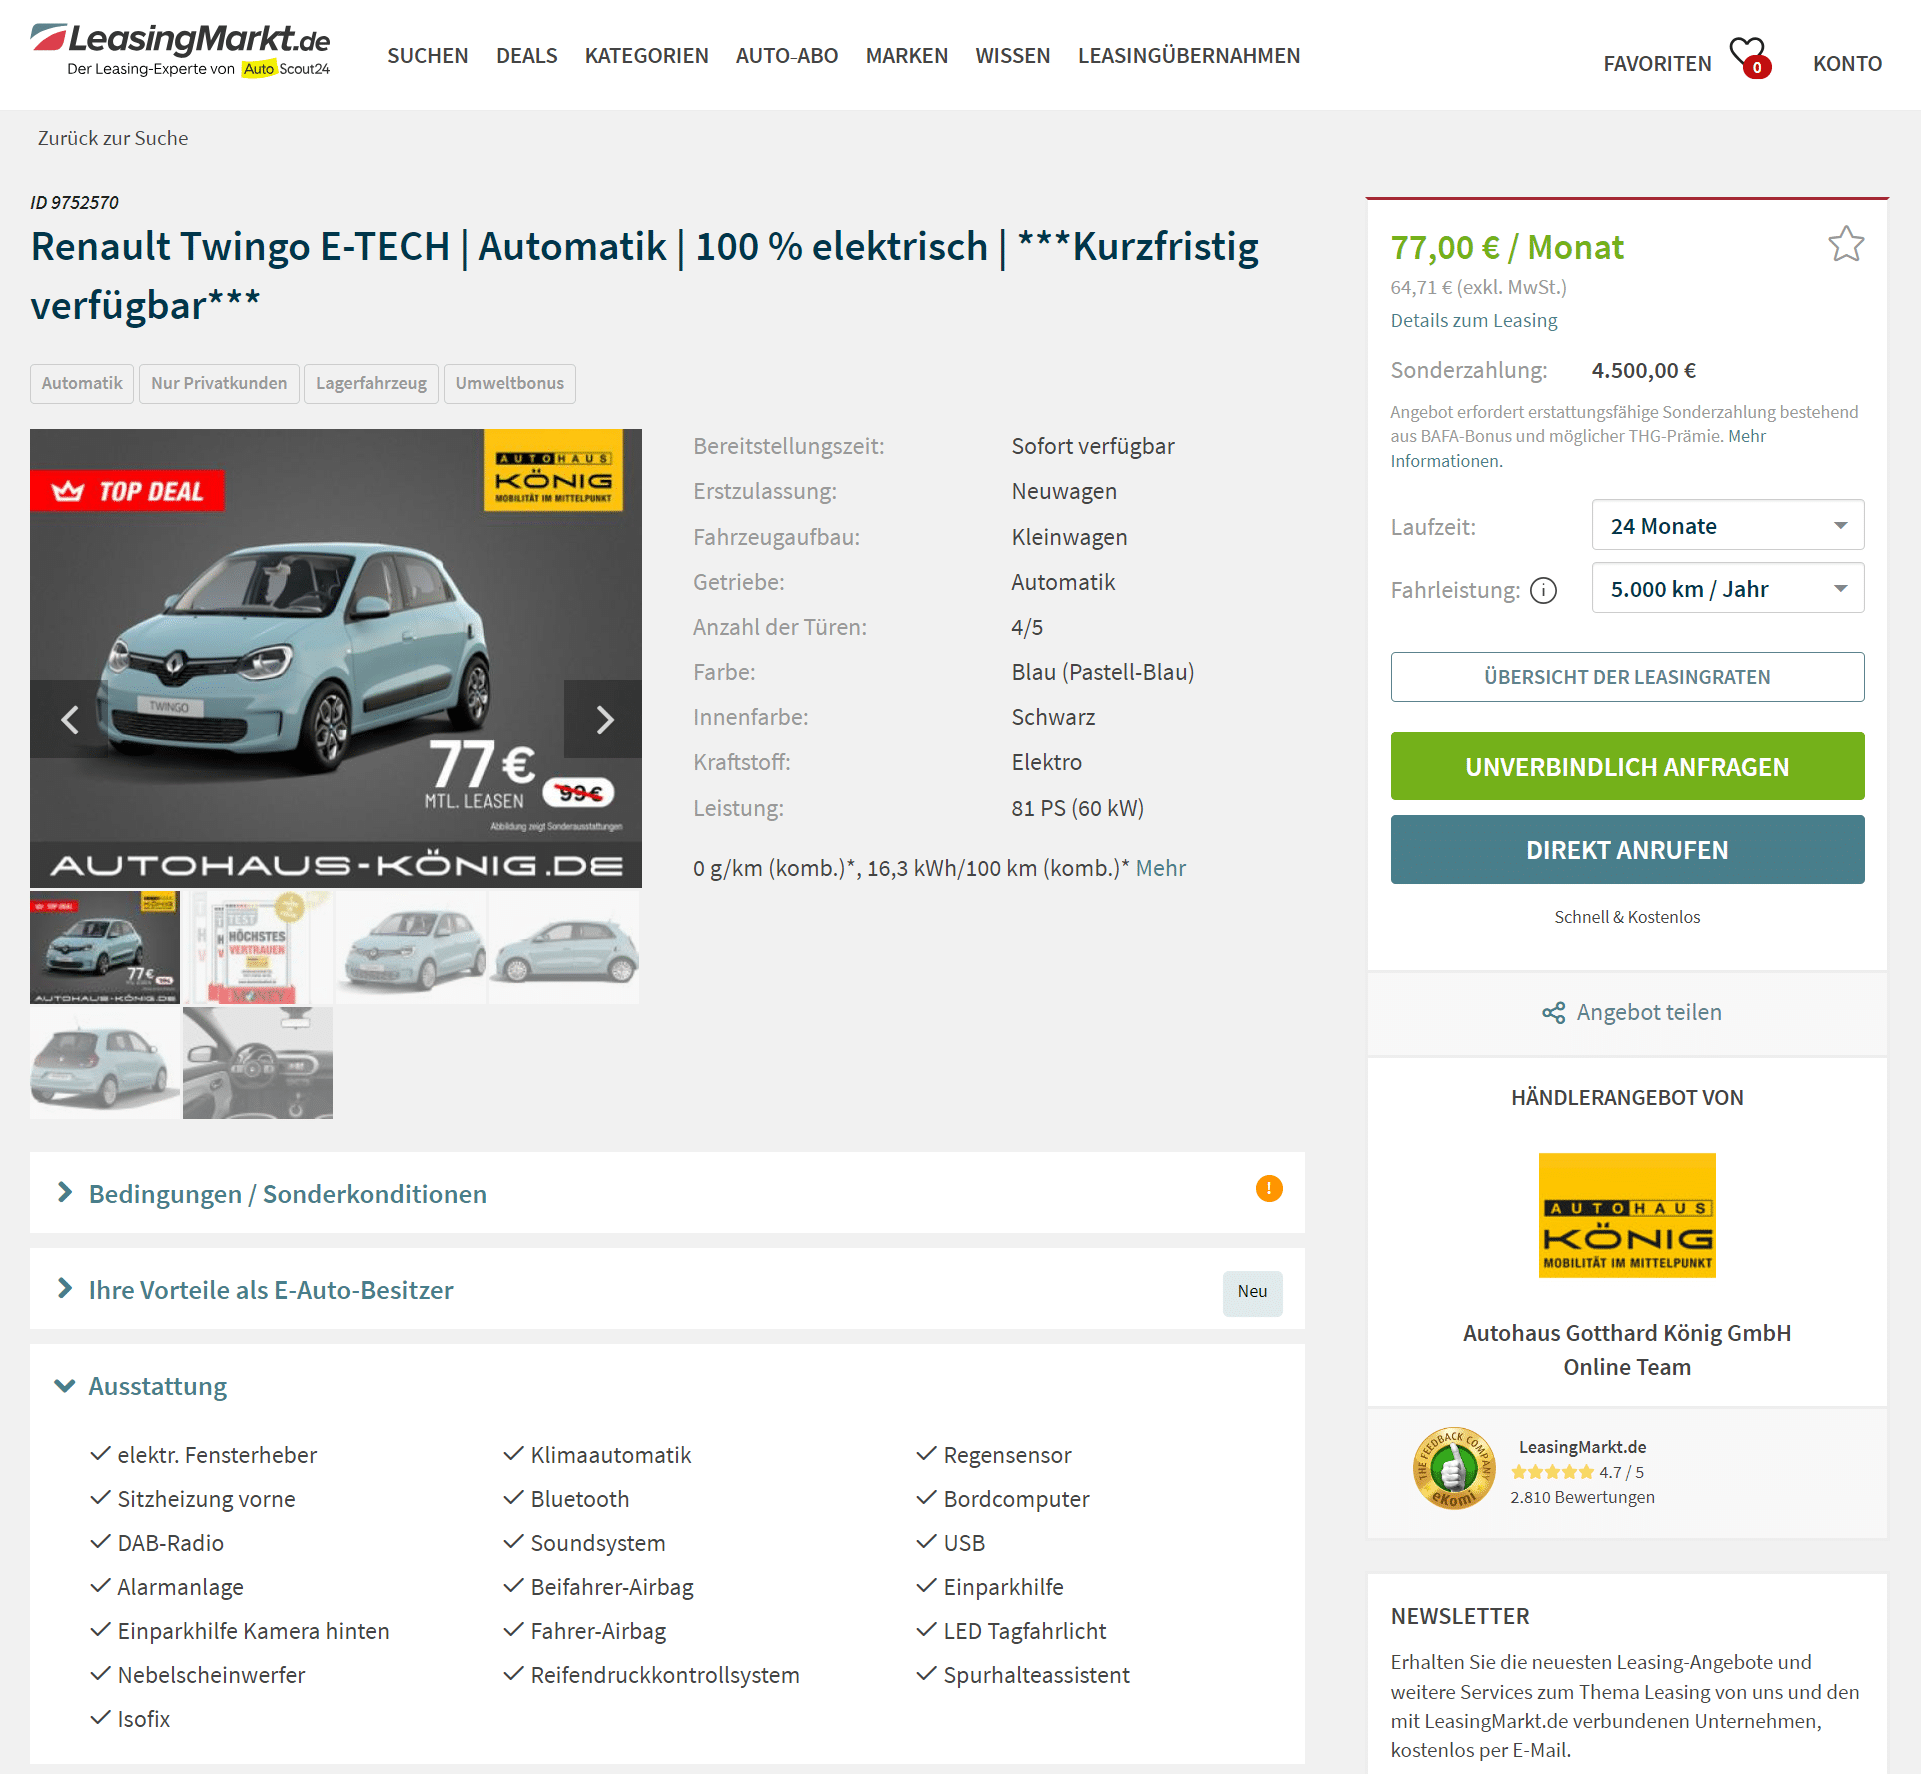Image resolution: width=1921 pixels, height=1774 pixels.
Task: Click Angebot teilen link
Action: pyautogui.click(x=1649, y=1013)
